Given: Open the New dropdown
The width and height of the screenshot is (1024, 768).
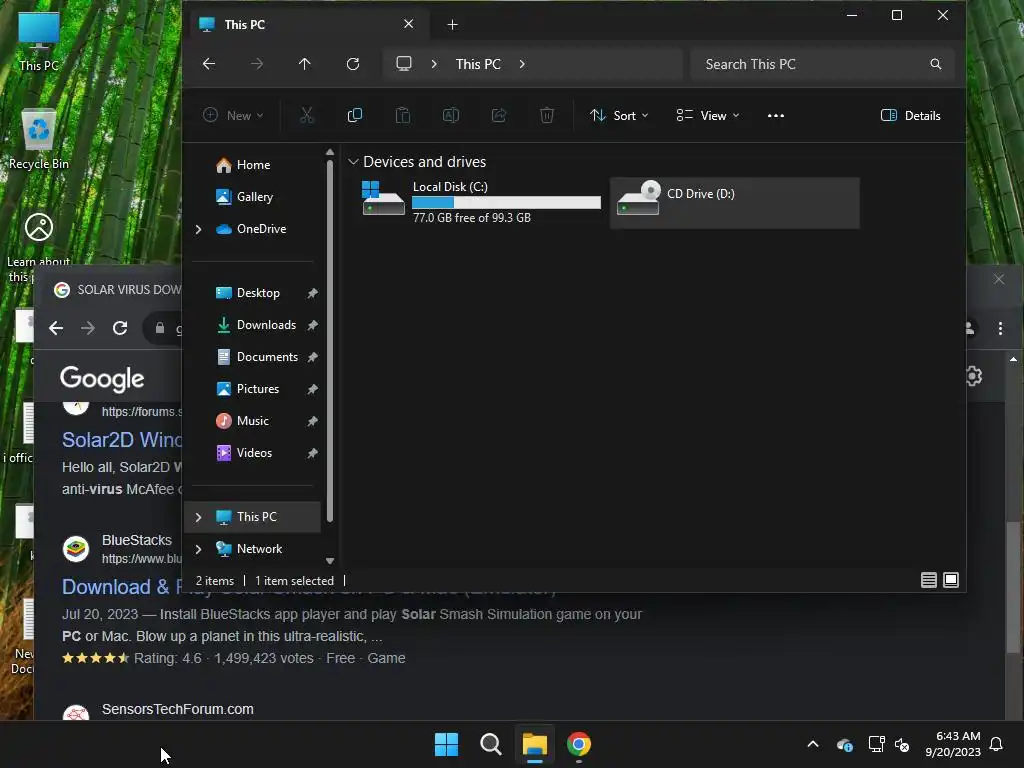Looking at the screenshot, I should [233, 116].
